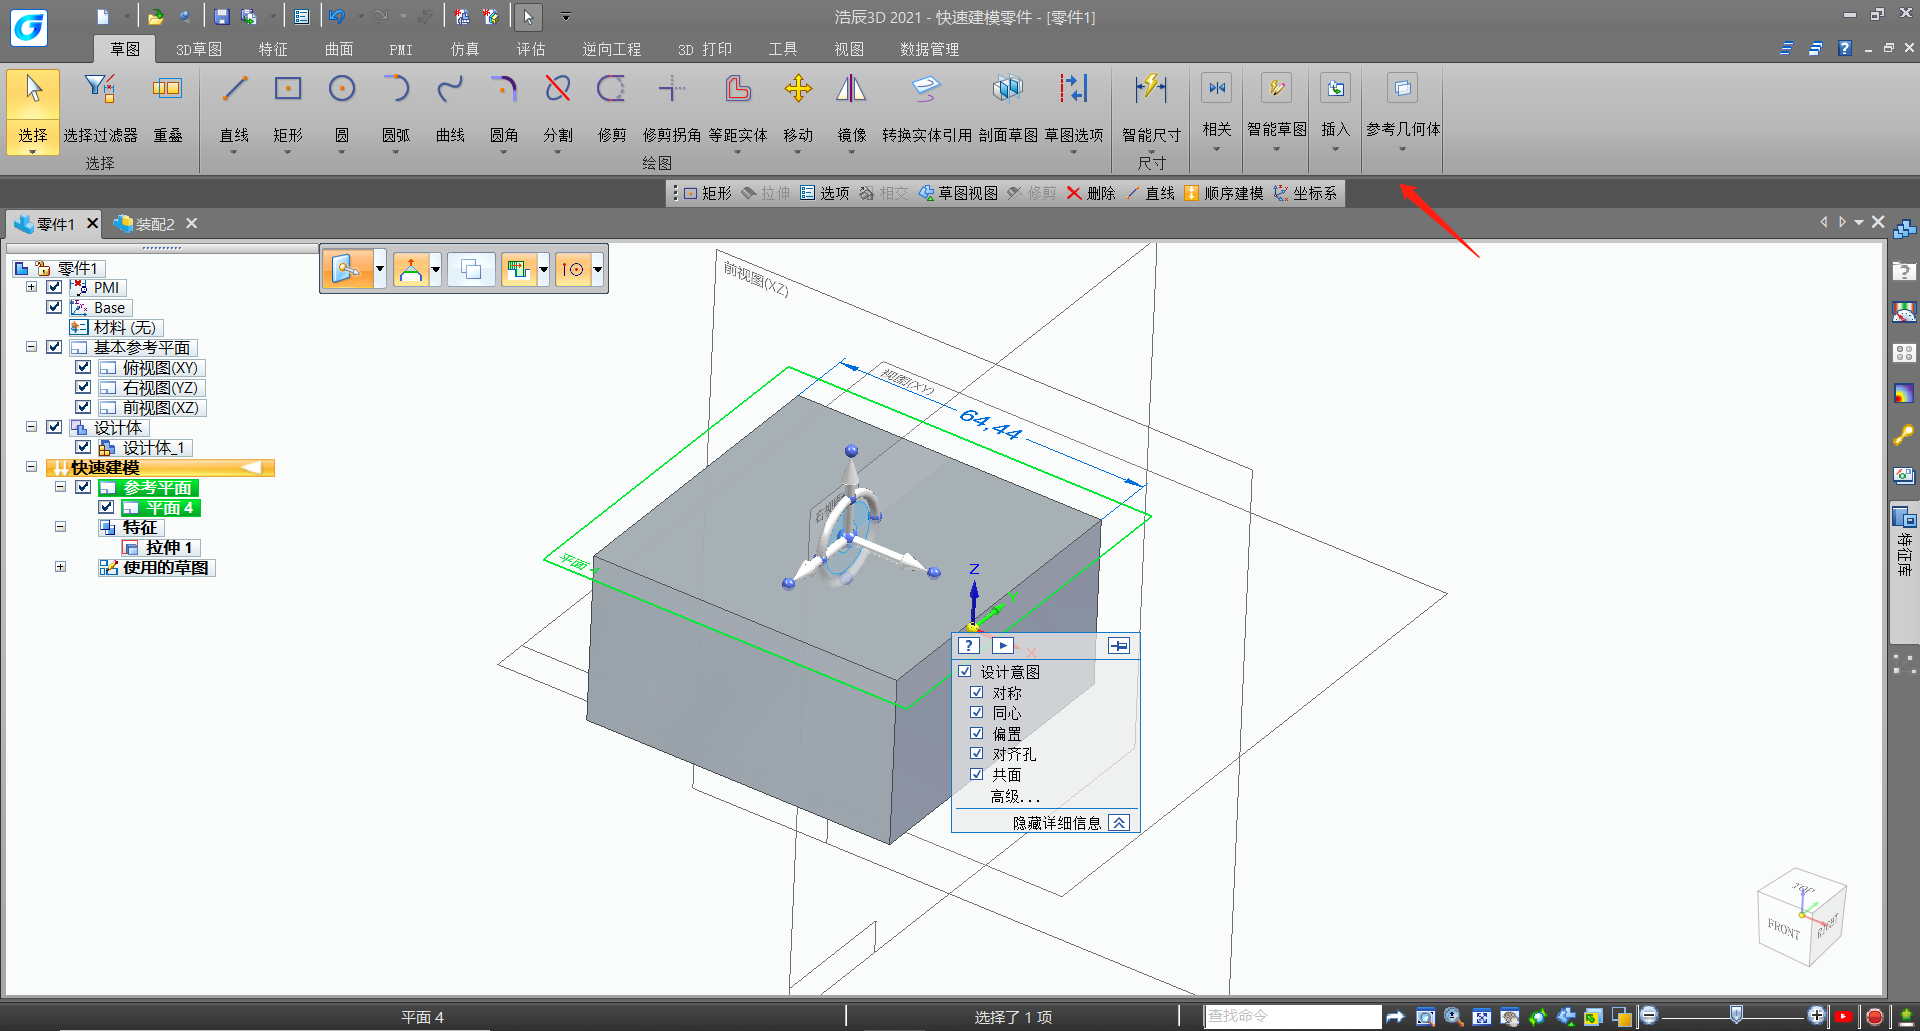Collapse the 基本参考平面 tree node

[31, 347]
